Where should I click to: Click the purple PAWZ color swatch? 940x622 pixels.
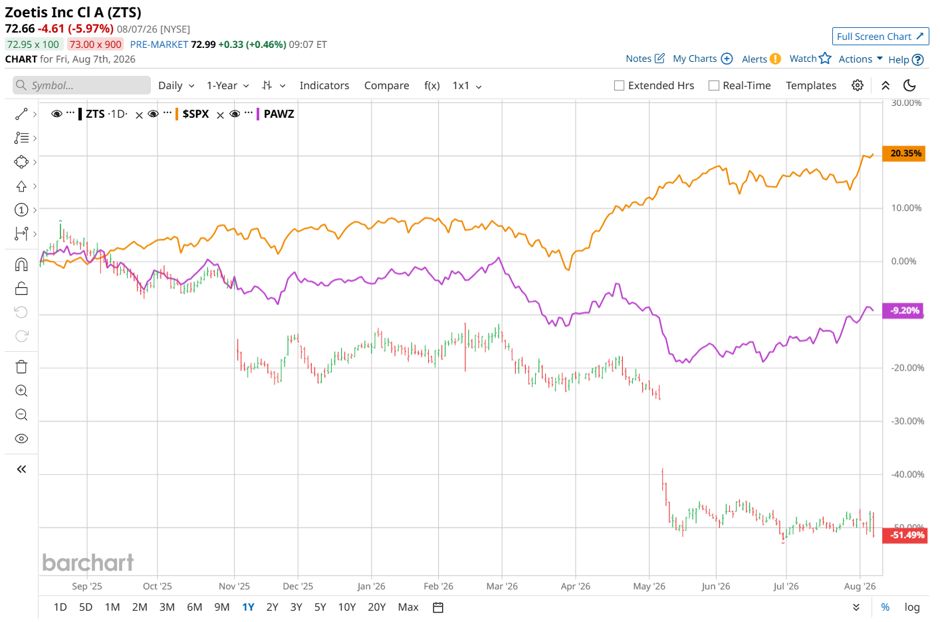tap(258, 114)
